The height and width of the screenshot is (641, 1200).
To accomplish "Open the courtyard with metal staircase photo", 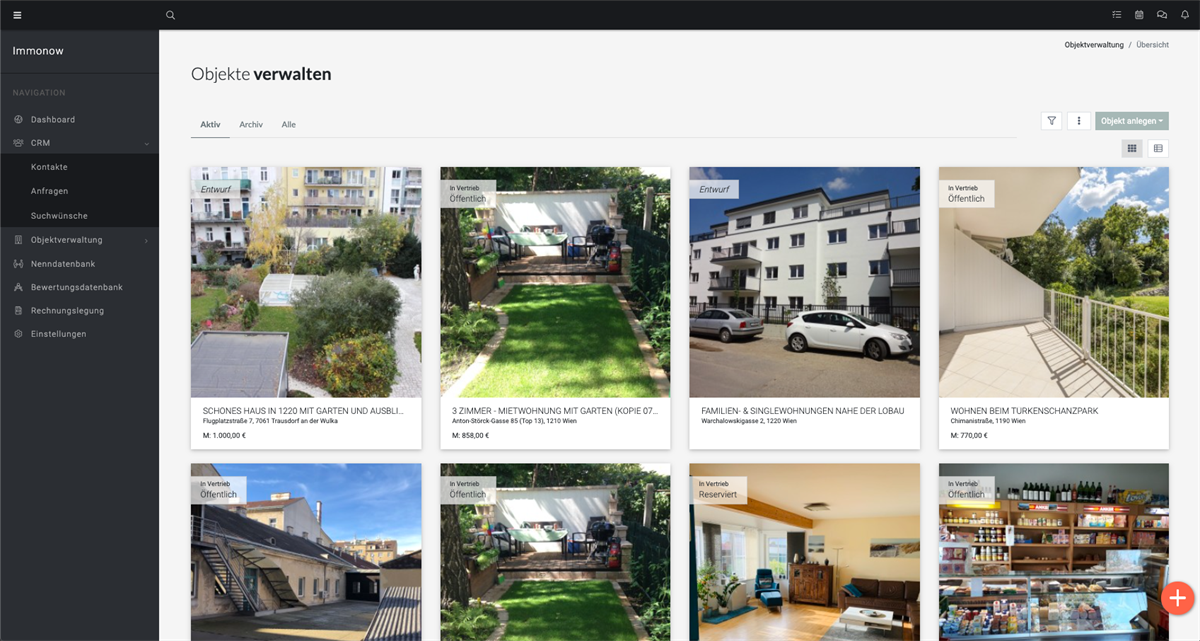I will point(306,552).
